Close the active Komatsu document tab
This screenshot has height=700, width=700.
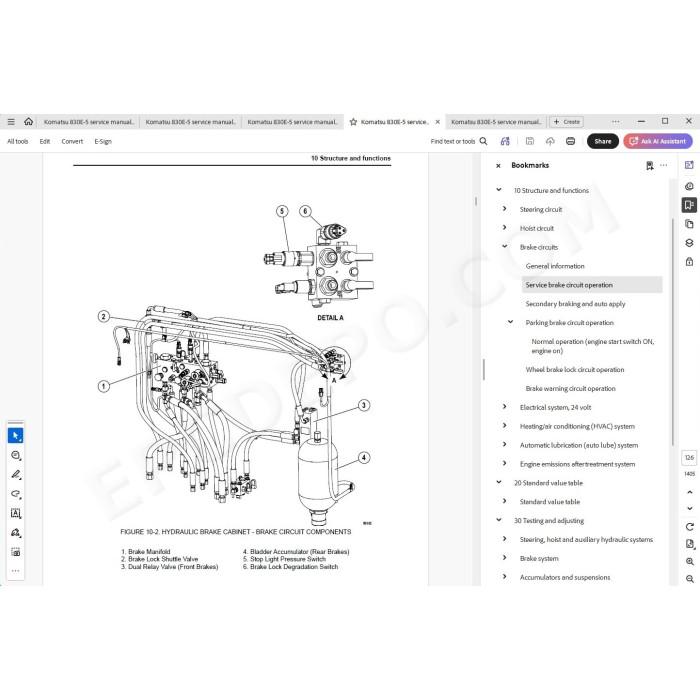[x=438, y=122]
